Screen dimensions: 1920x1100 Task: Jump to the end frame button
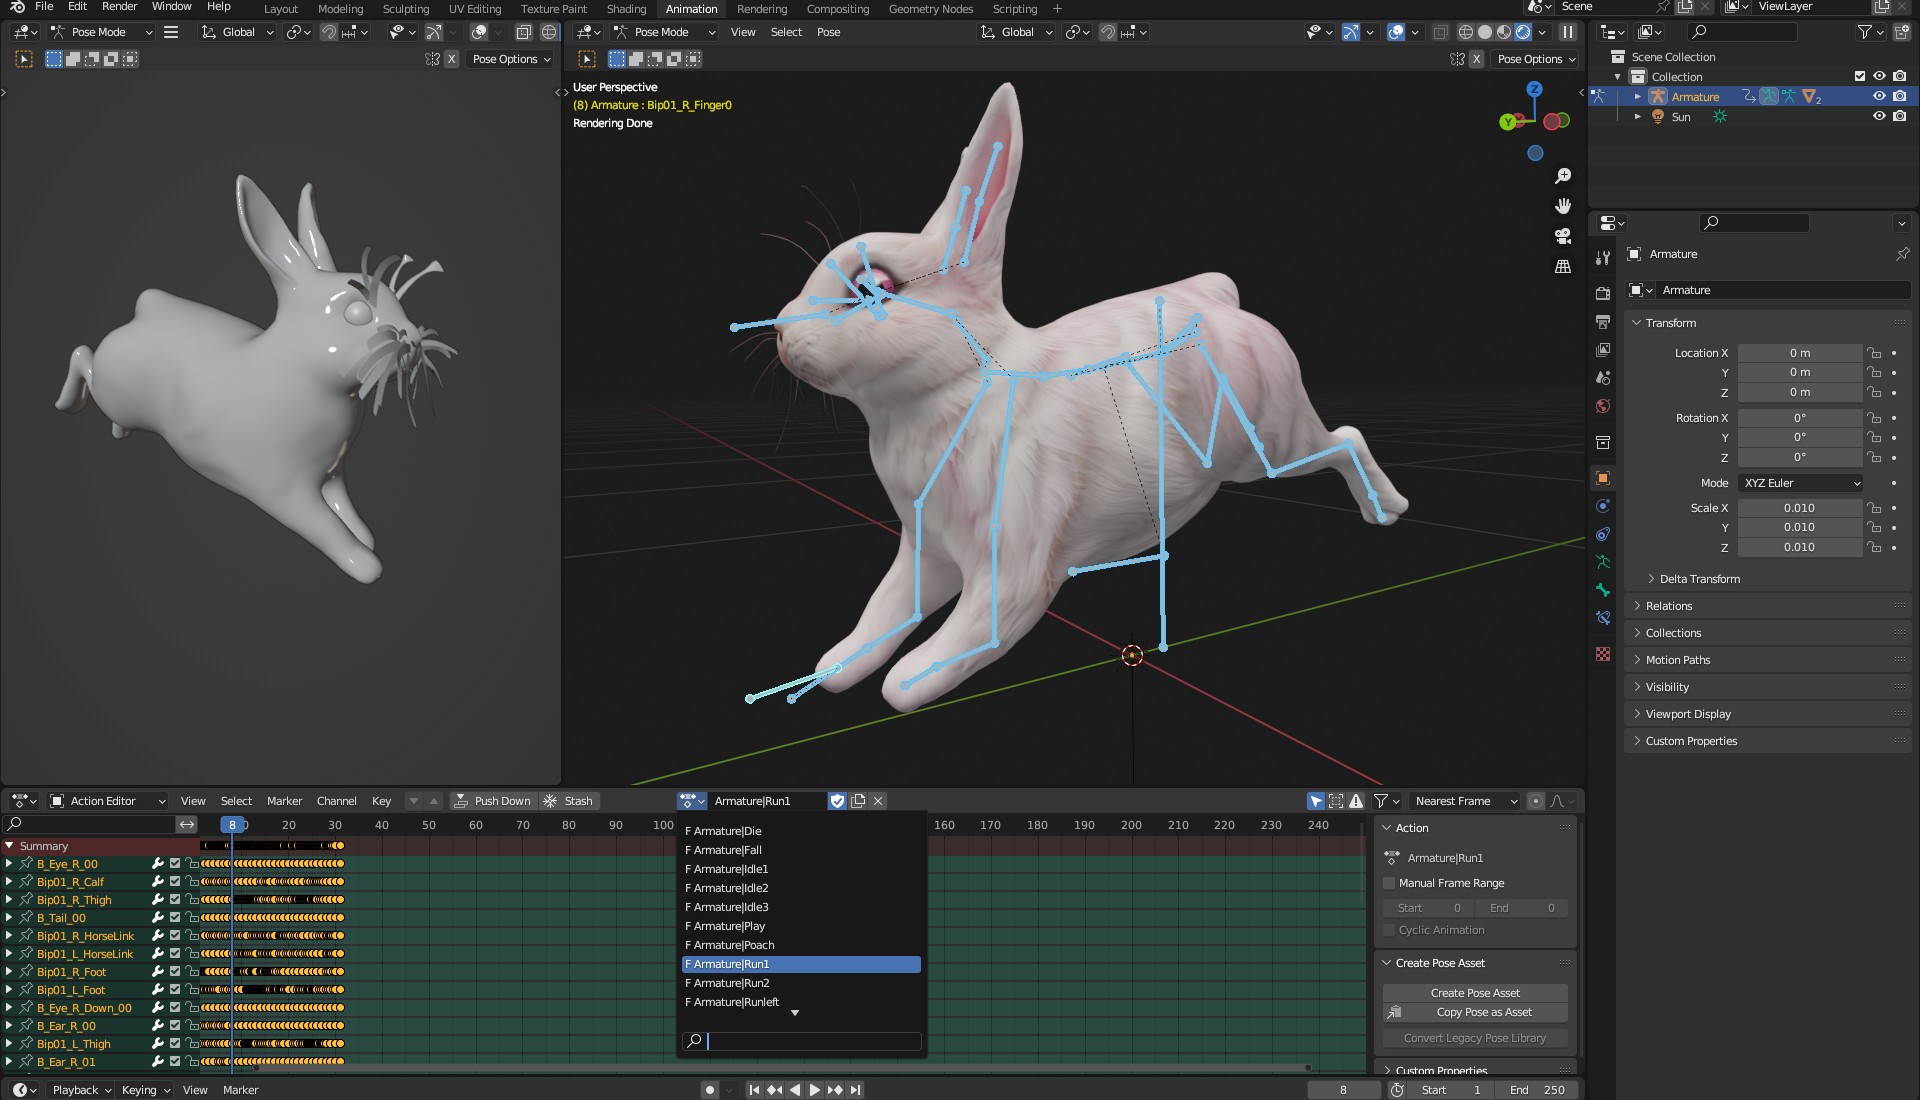click(856, 1090)
